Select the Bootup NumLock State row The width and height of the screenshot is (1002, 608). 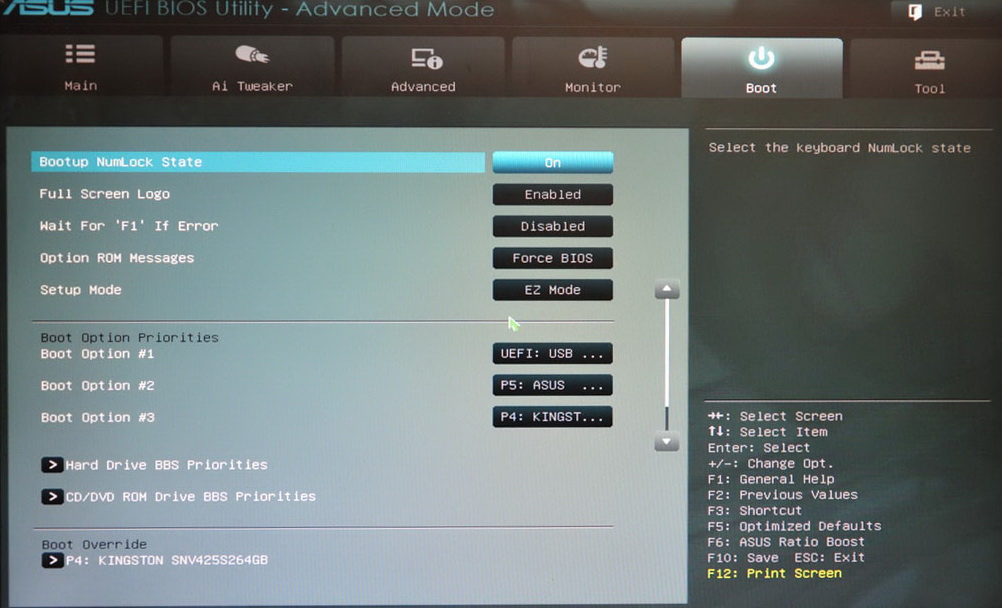click(x=258, y=162)
